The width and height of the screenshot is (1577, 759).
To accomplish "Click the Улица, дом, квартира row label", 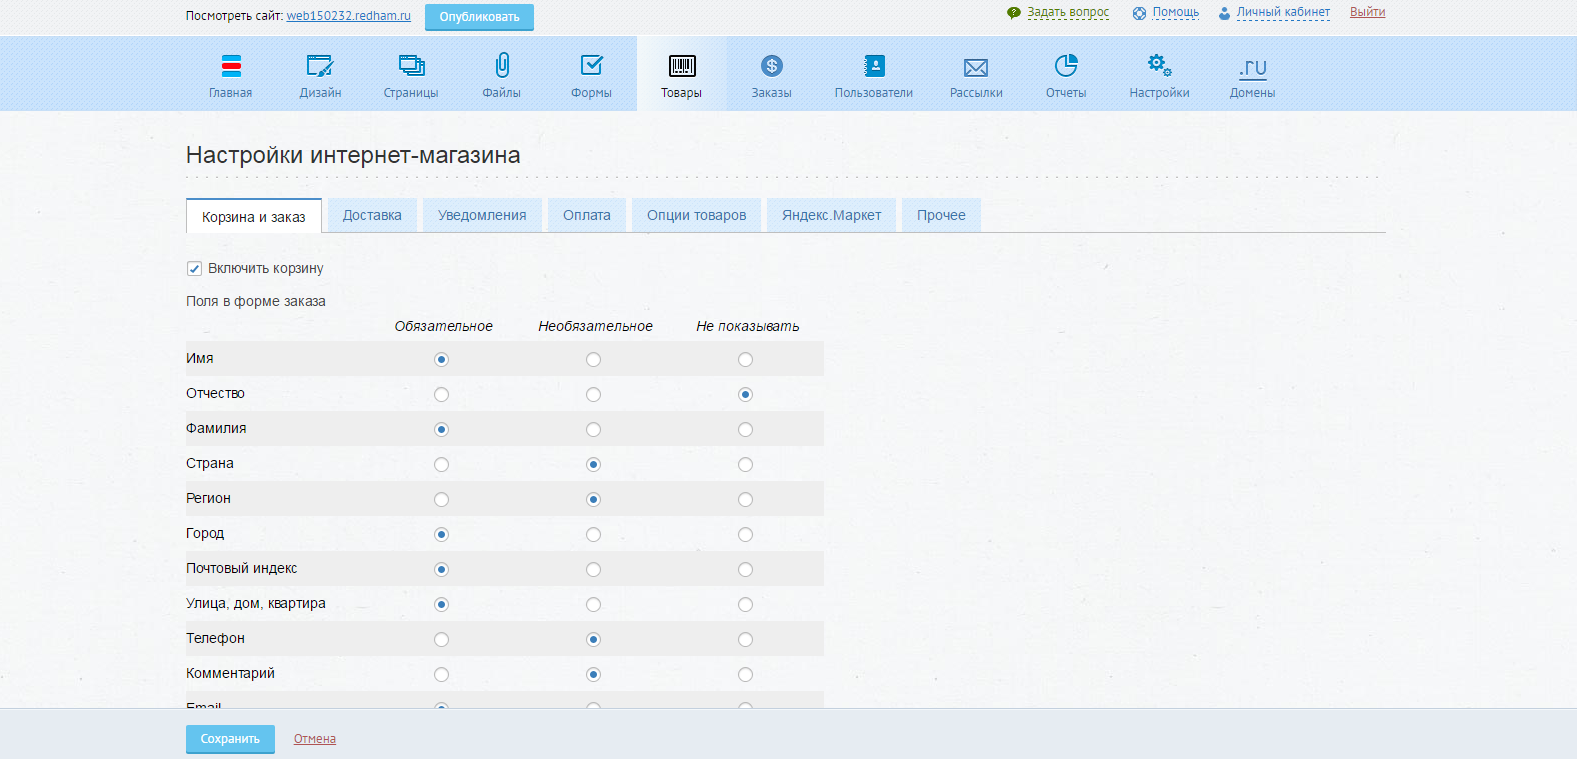I will [x=256, y=603].
